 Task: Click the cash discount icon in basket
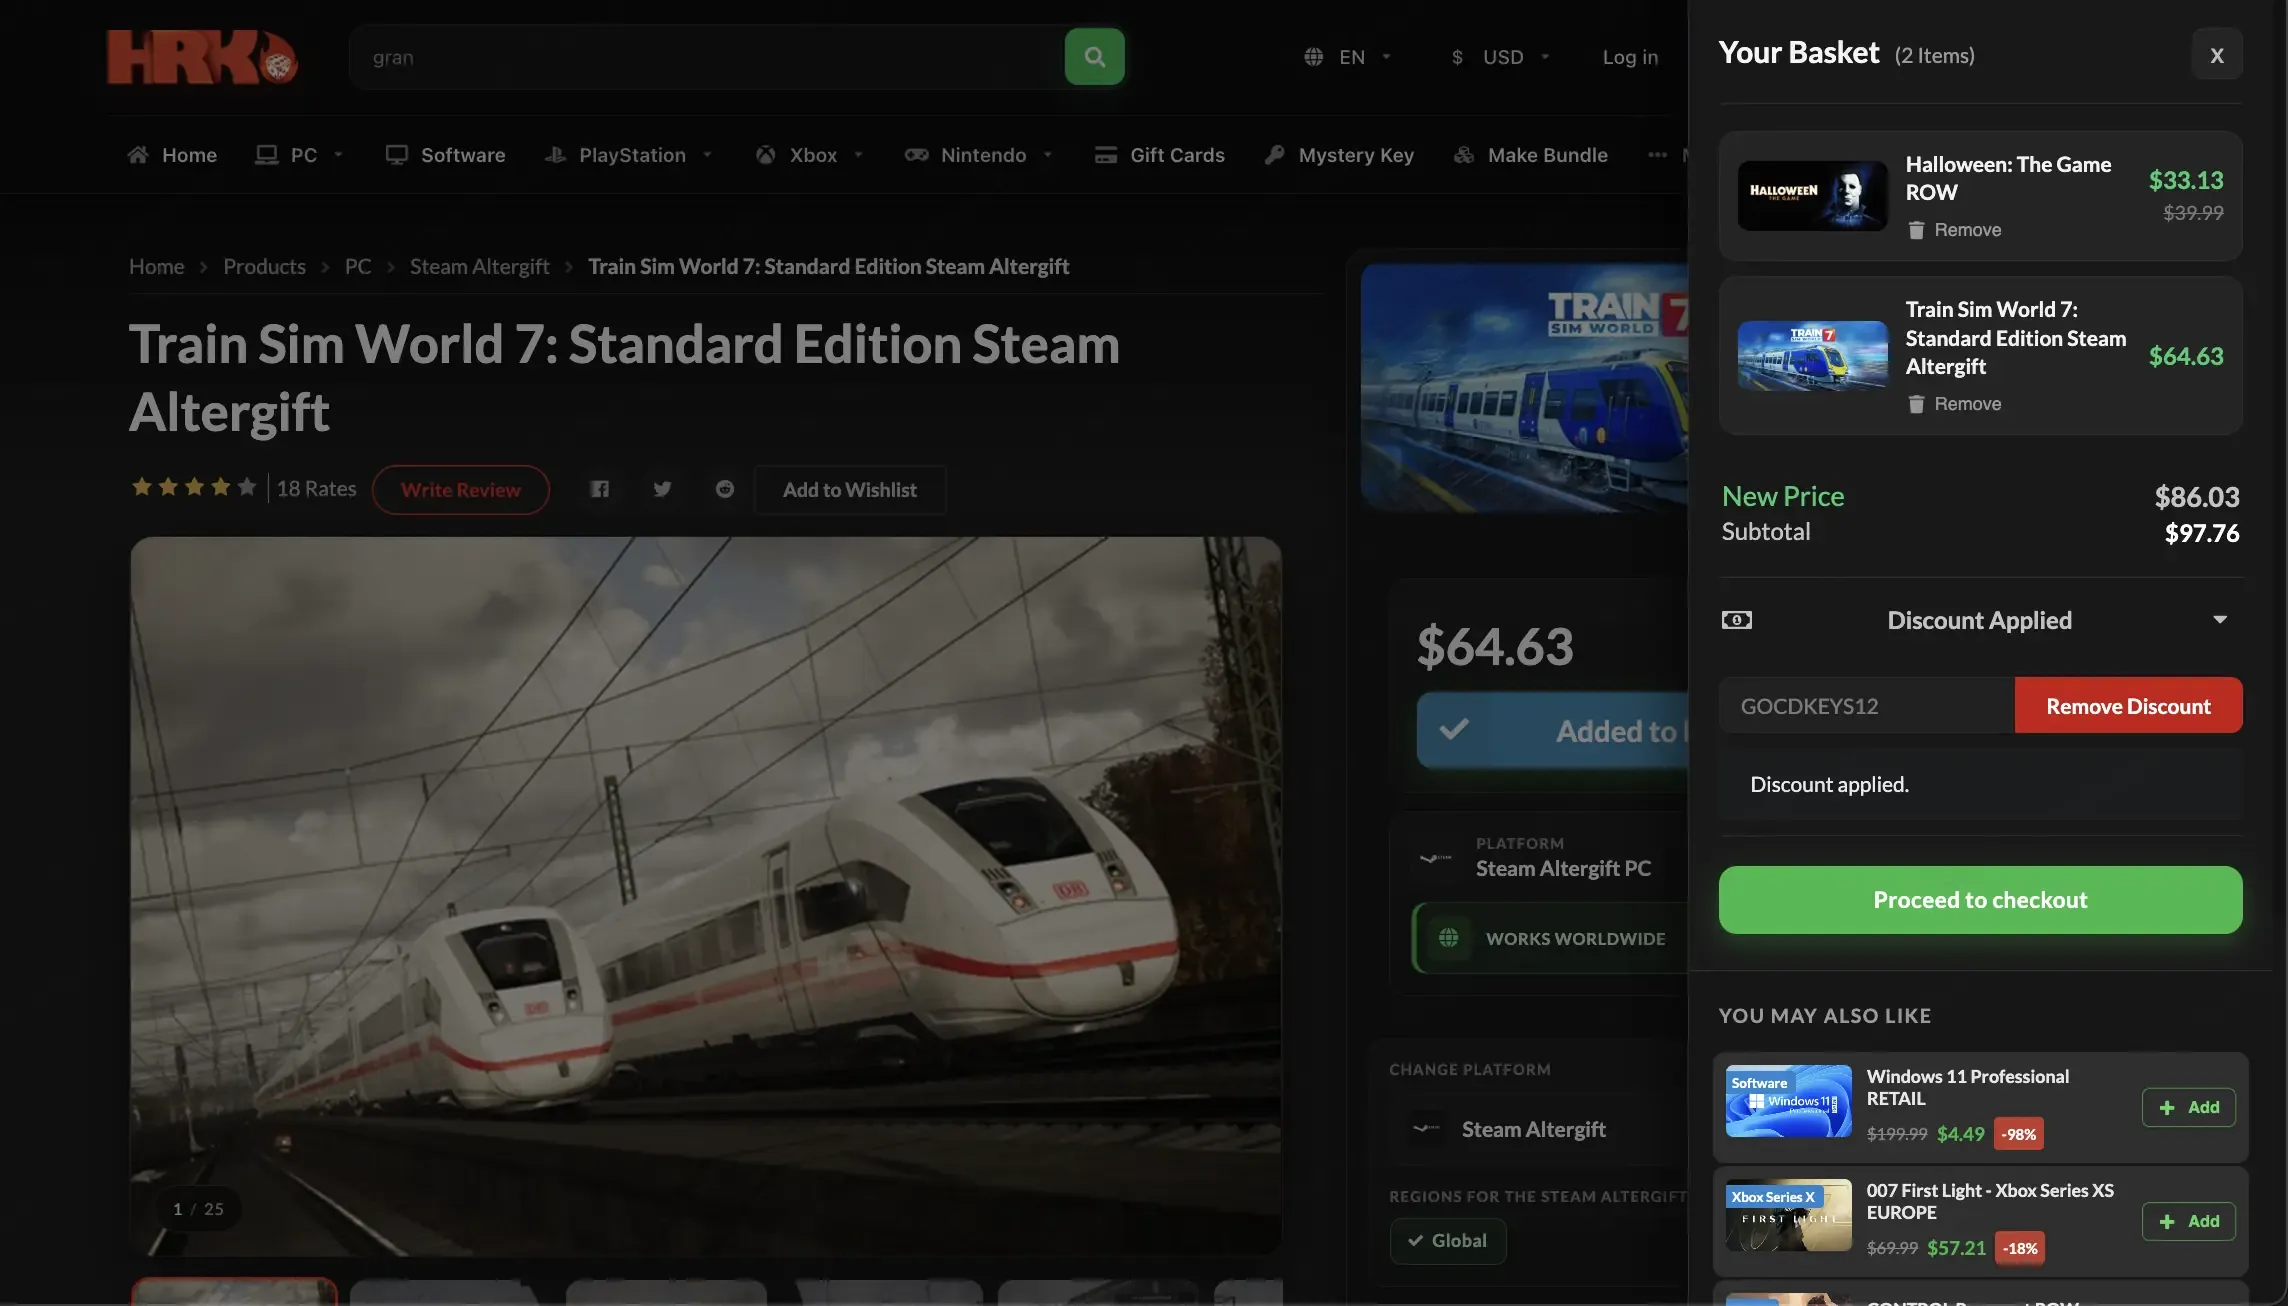click(x=1737, y=620)
